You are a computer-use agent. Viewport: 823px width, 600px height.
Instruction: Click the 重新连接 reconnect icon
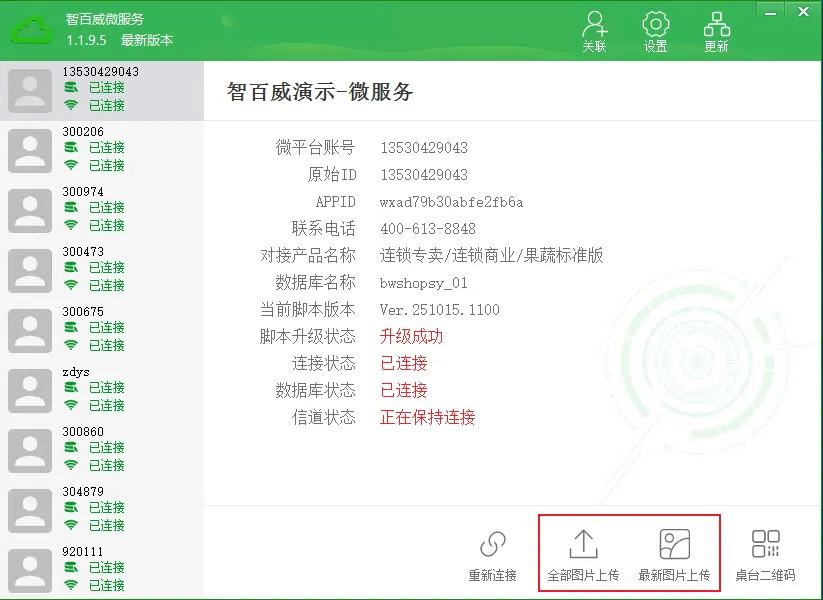492,555
